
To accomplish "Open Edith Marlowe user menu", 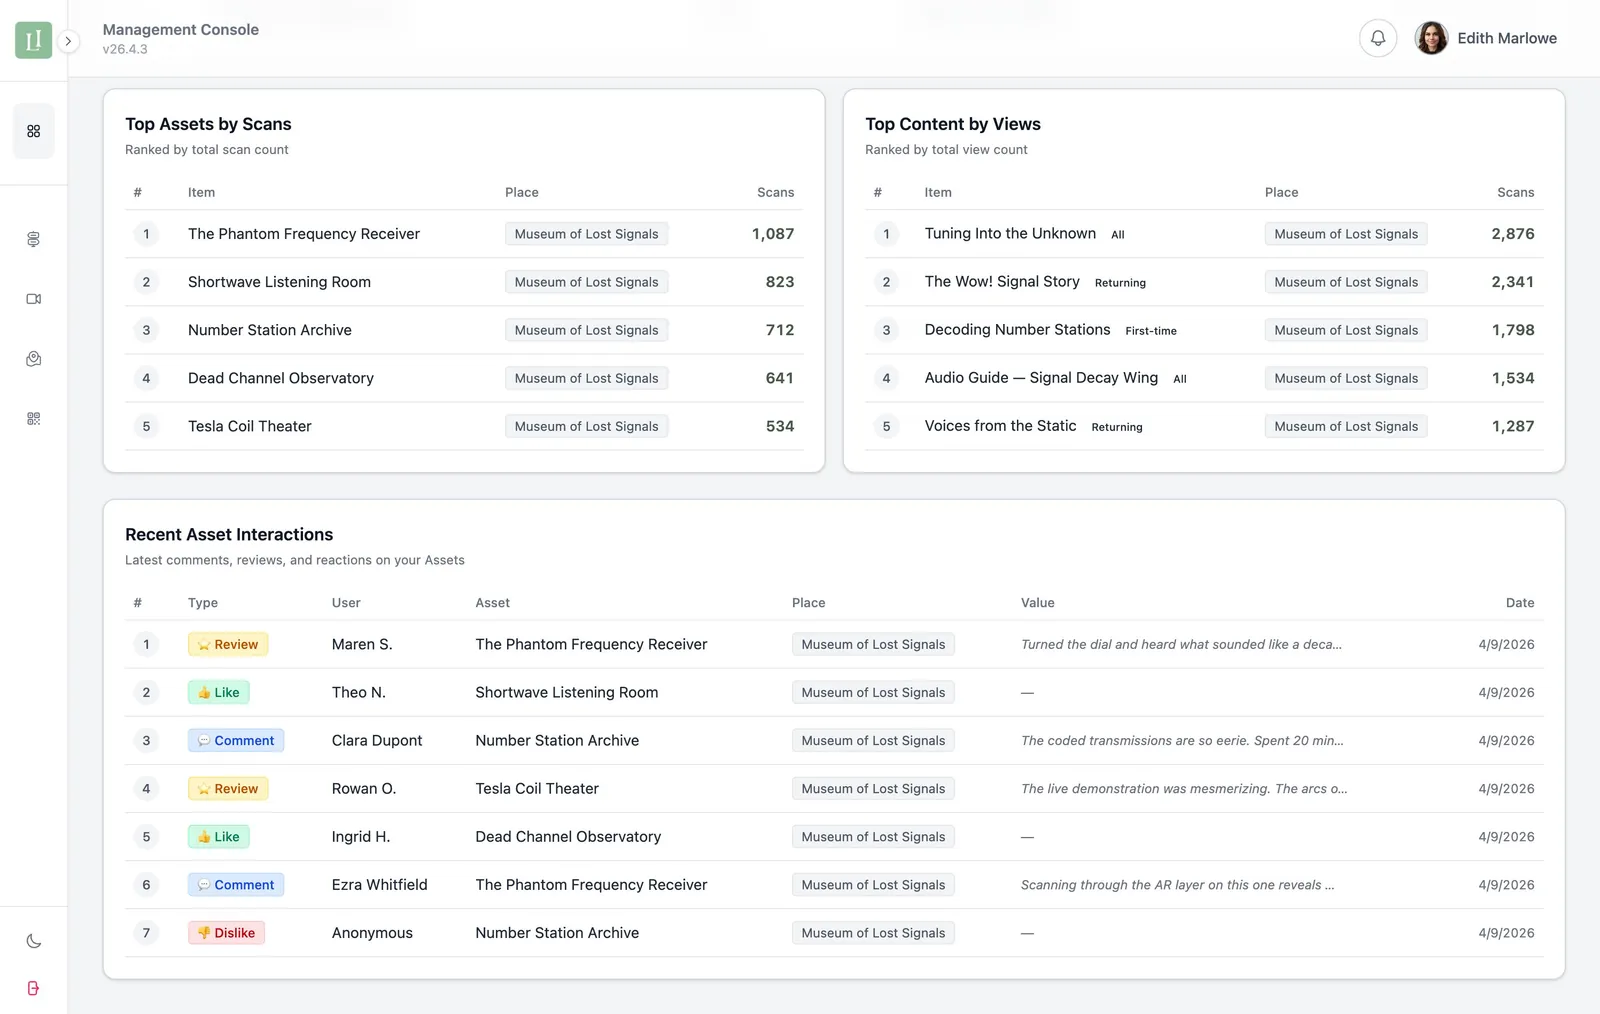I will (x=1506, y=38).
